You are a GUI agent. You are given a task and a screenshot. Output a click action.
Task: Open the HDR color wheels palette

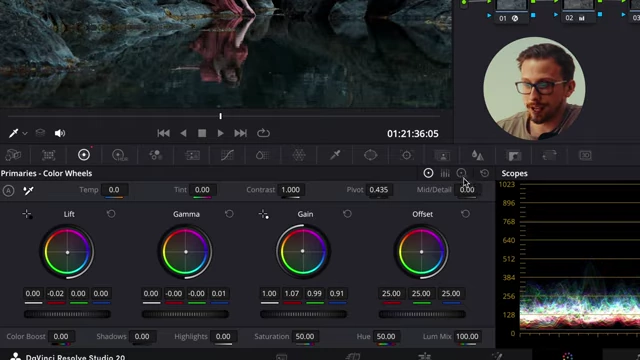pos(120,155)
